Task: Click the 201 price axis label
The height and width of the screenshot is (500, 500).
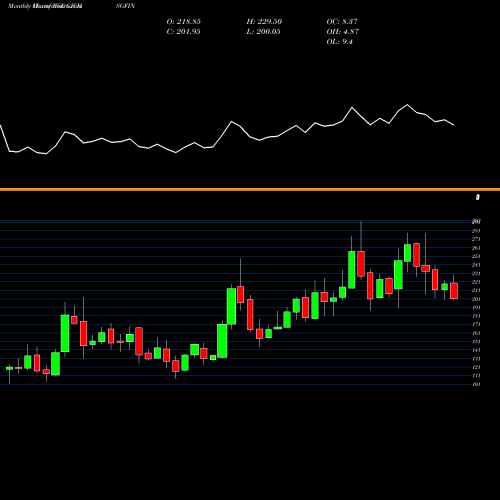Action: (476, 299)
